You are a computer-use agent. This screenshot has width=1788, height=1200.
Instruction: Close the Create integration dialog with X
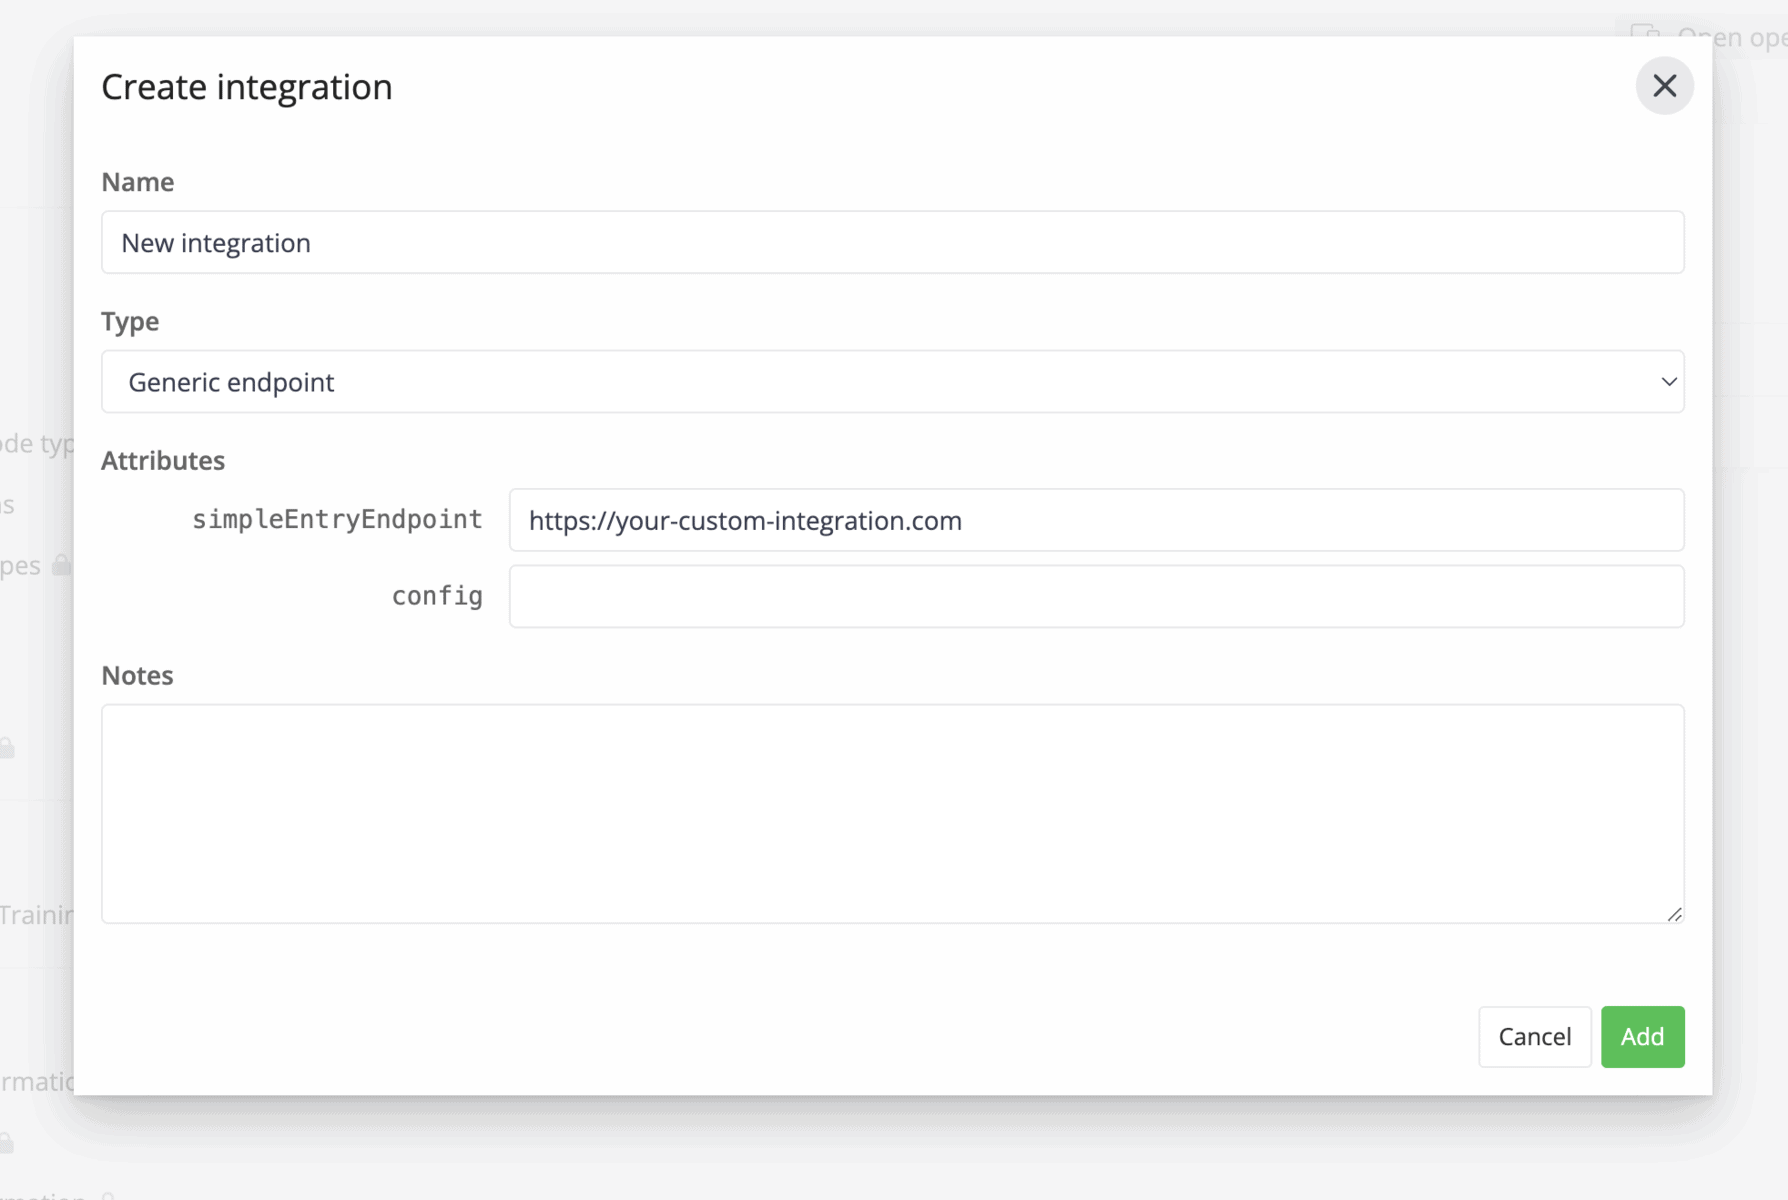coord(1664,86)
